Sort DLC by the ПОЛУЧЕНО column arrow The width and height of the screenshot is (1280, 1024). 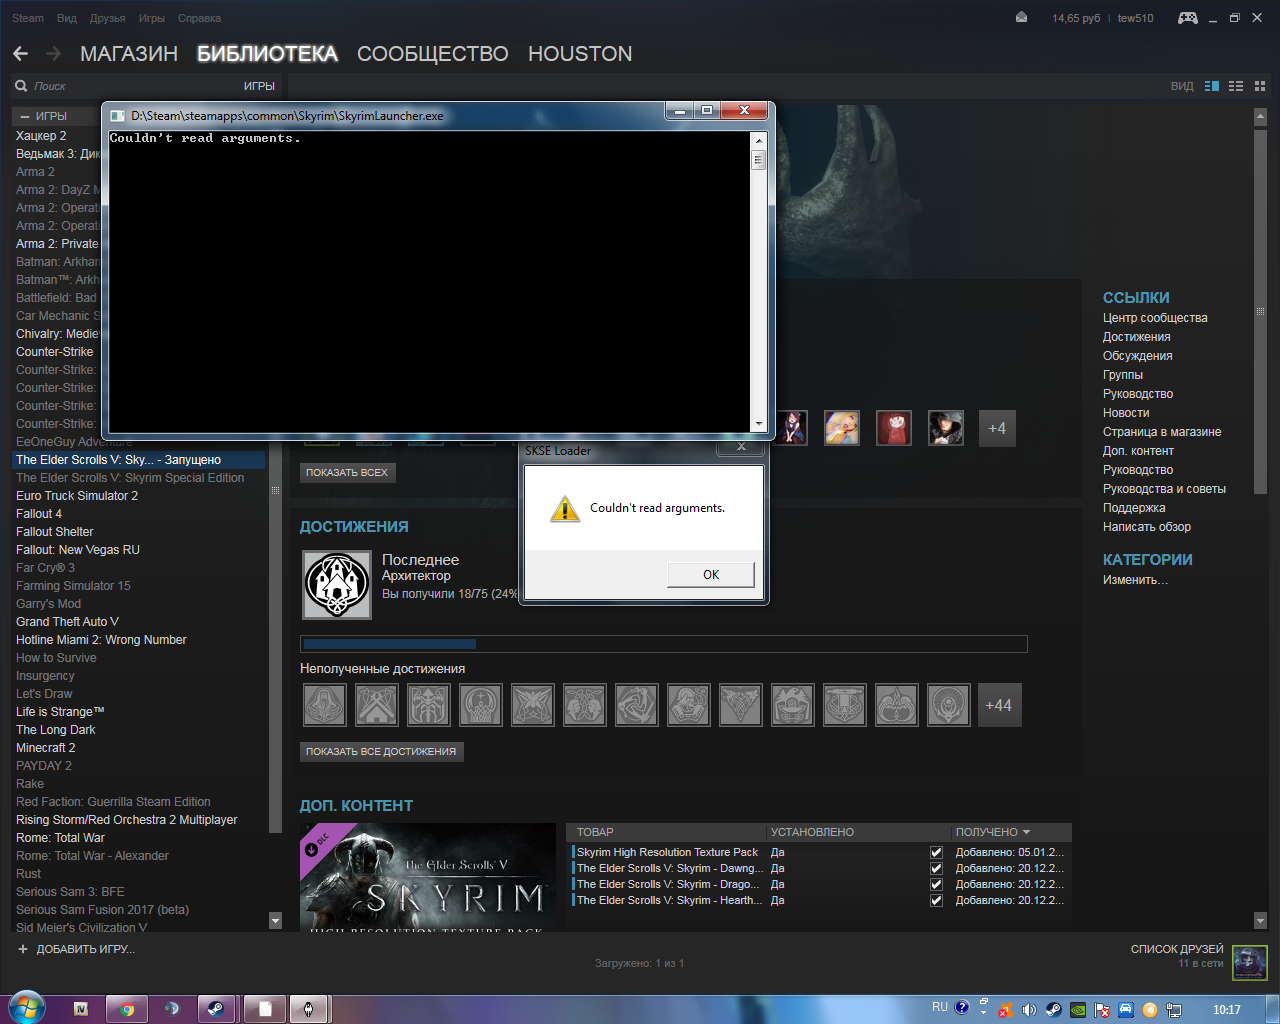[x=1026, y=832]
